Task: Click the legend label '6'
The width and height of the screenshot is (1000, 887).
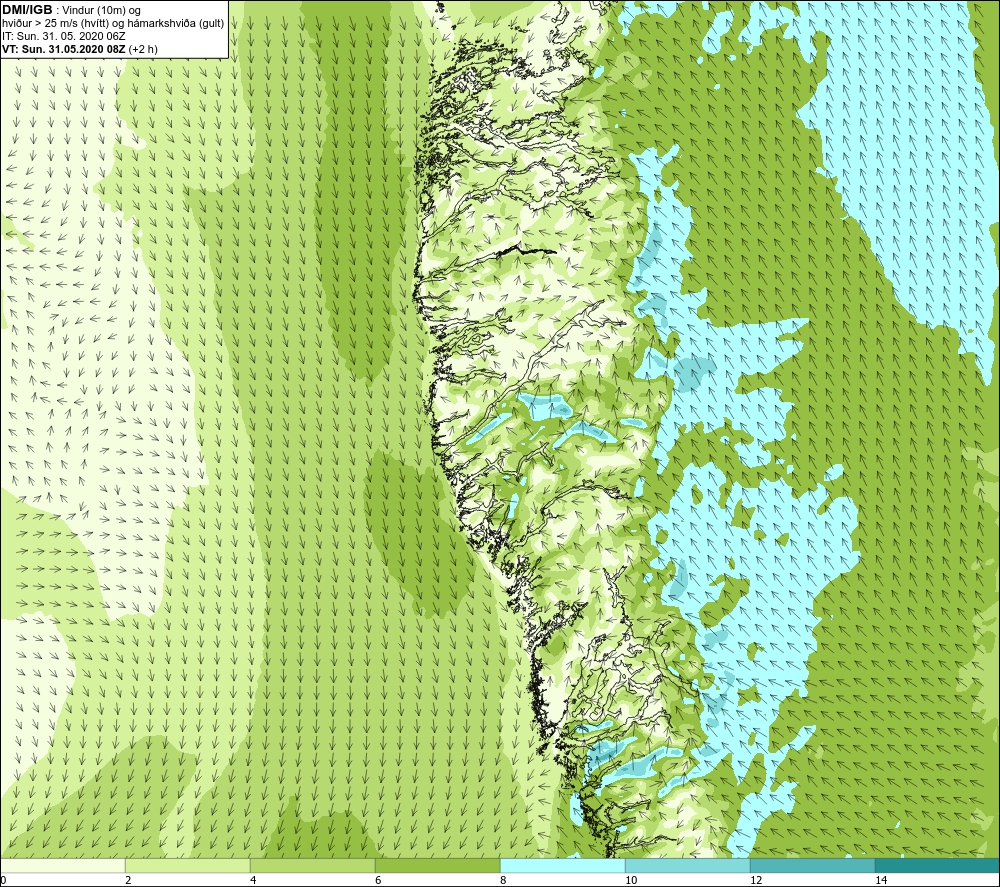Action: point(378,880)
